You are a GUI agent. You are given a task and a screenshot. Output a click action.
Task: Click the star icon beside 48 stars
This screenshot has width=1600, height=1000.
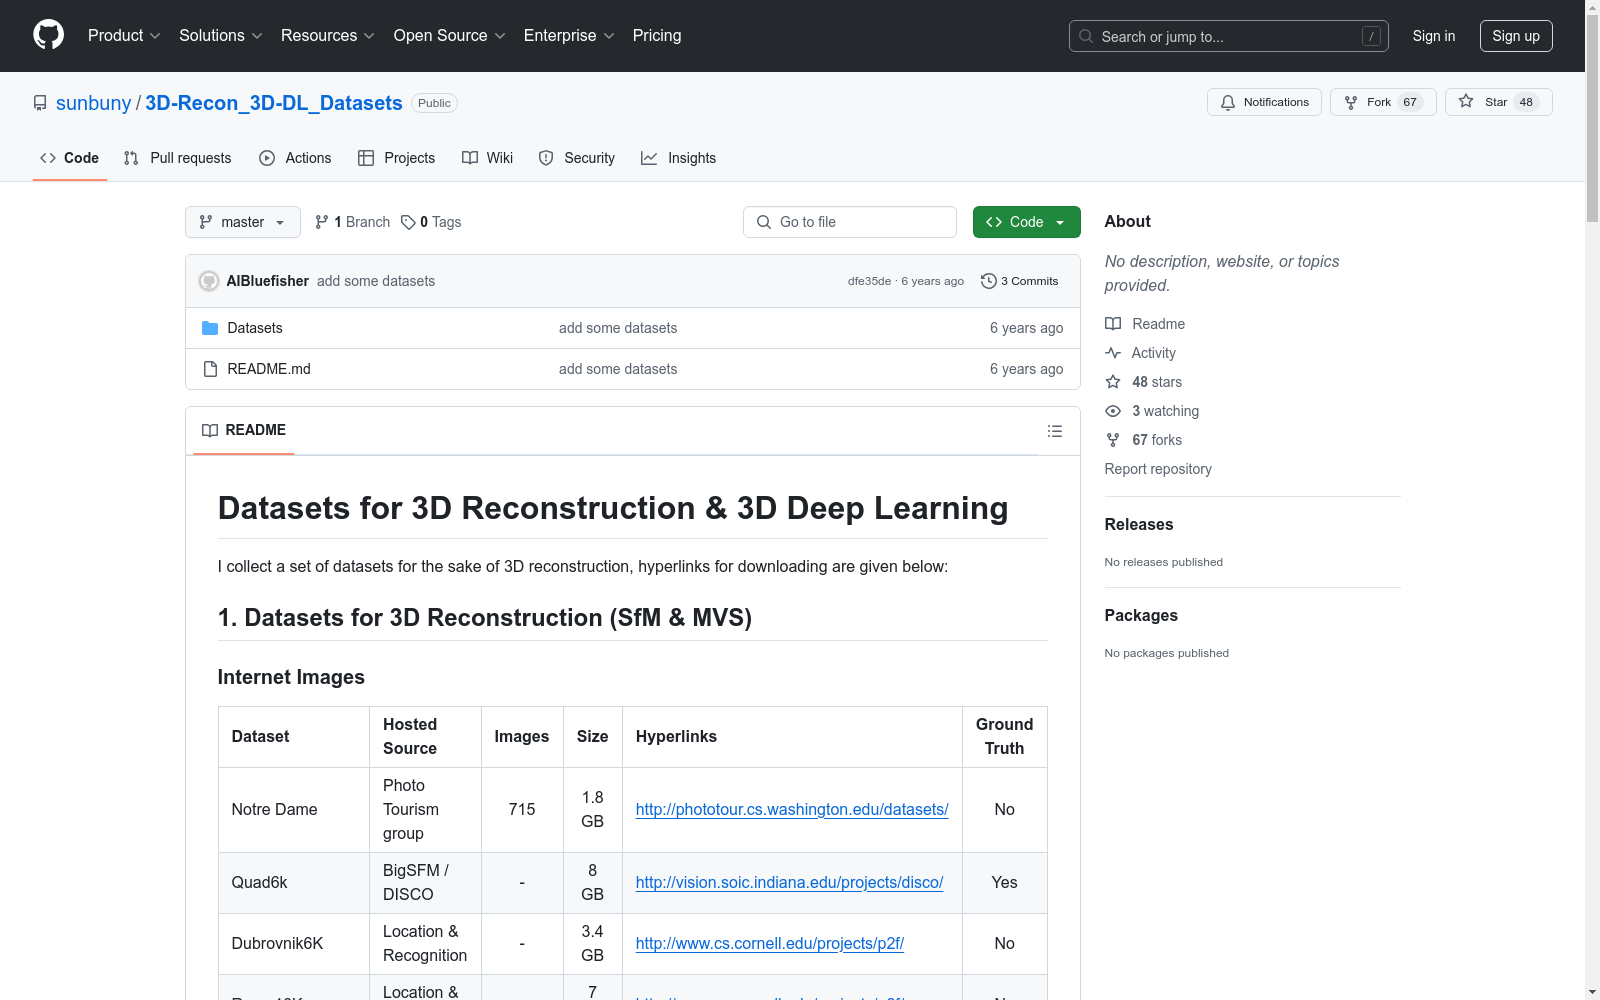tap(1113, 382)
